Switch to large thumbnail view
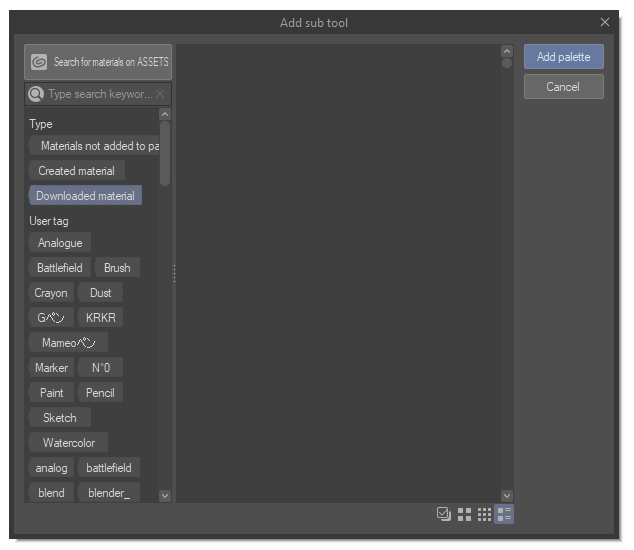Viewport: 634px width, 550px height. click(464, 514)
